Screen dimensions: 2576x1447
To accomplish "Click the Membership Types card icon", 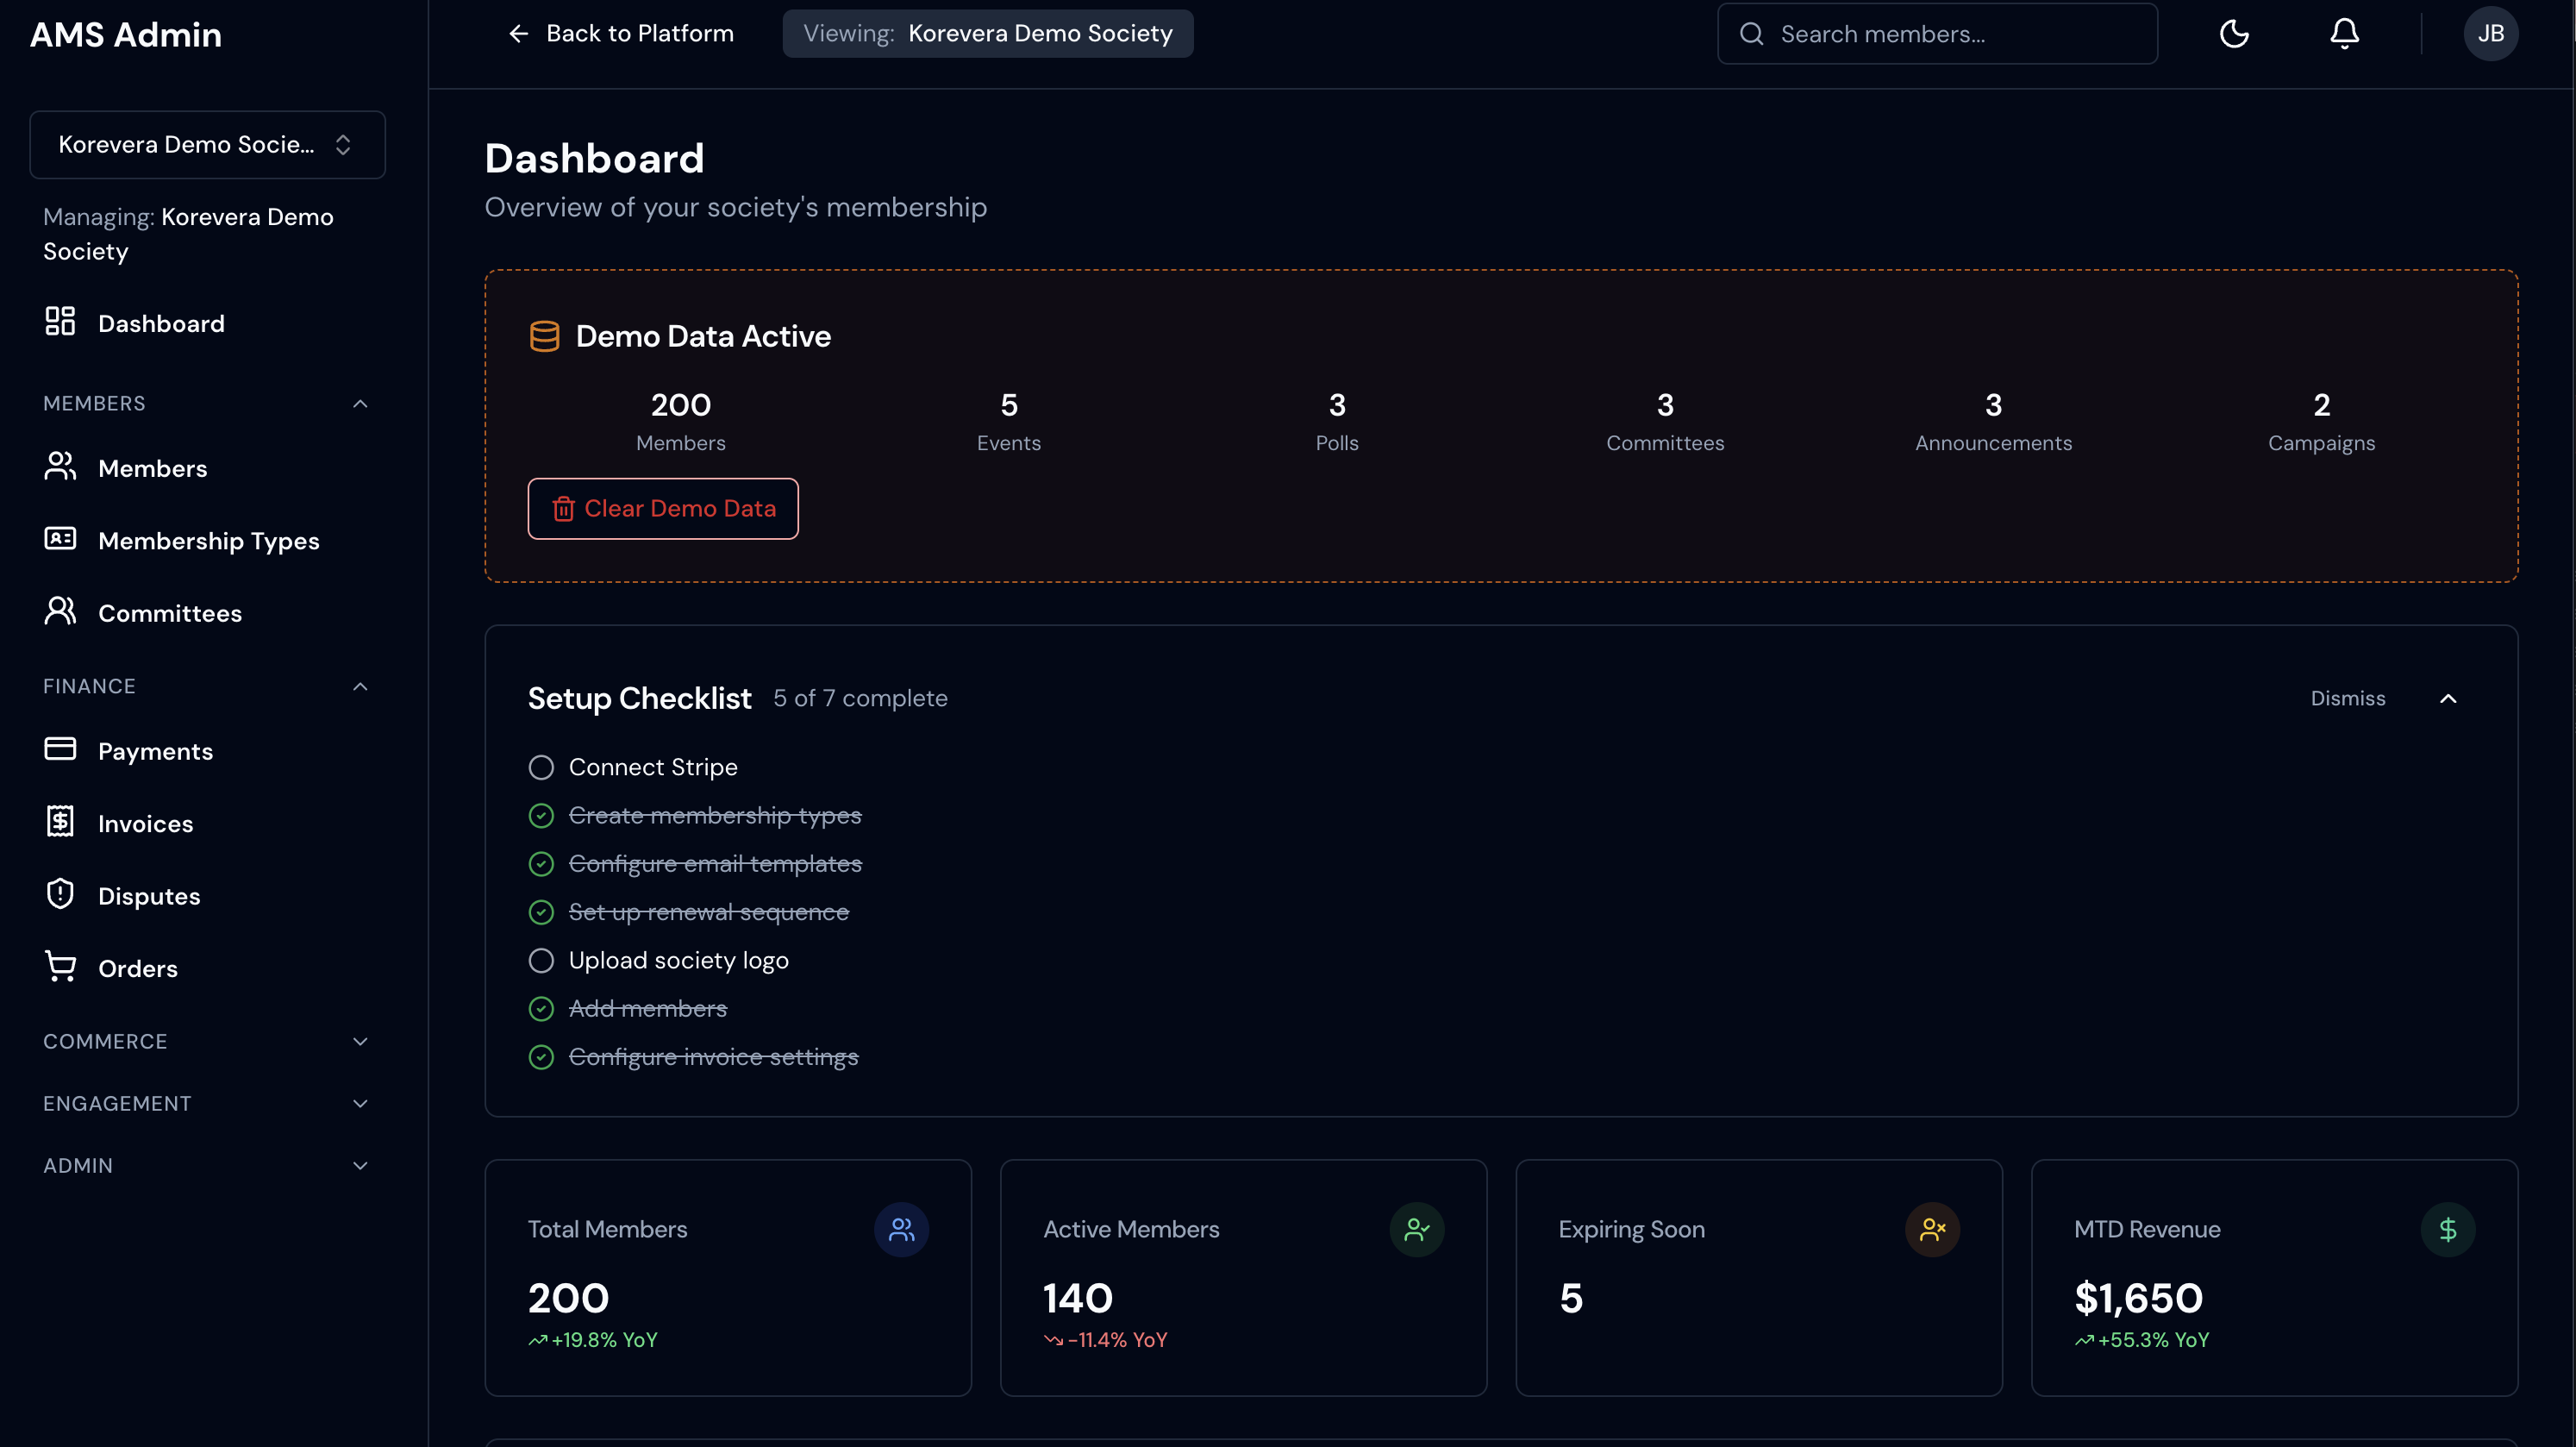I will [60, 538].
